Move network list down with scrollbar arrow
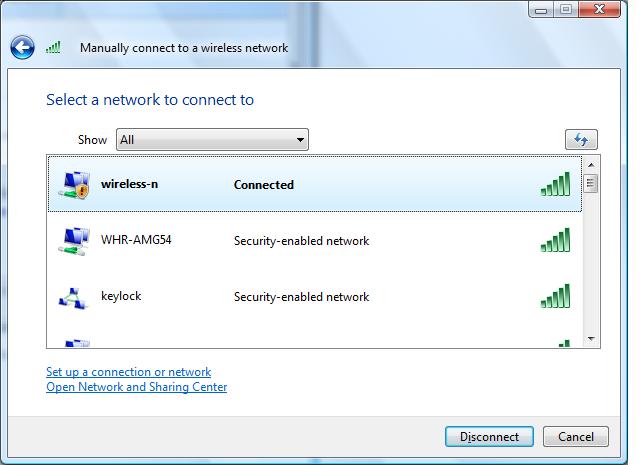This screenshot has height=465, width=640. coord(591,339)
